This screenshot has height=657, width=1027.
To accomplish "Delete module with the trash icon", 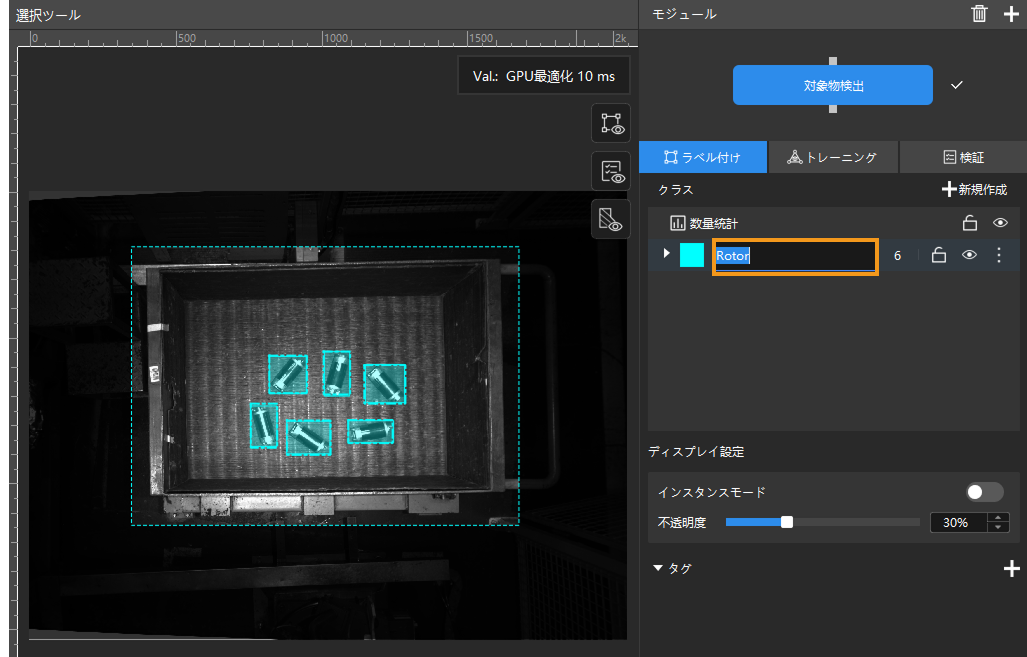I will point(979,14).
